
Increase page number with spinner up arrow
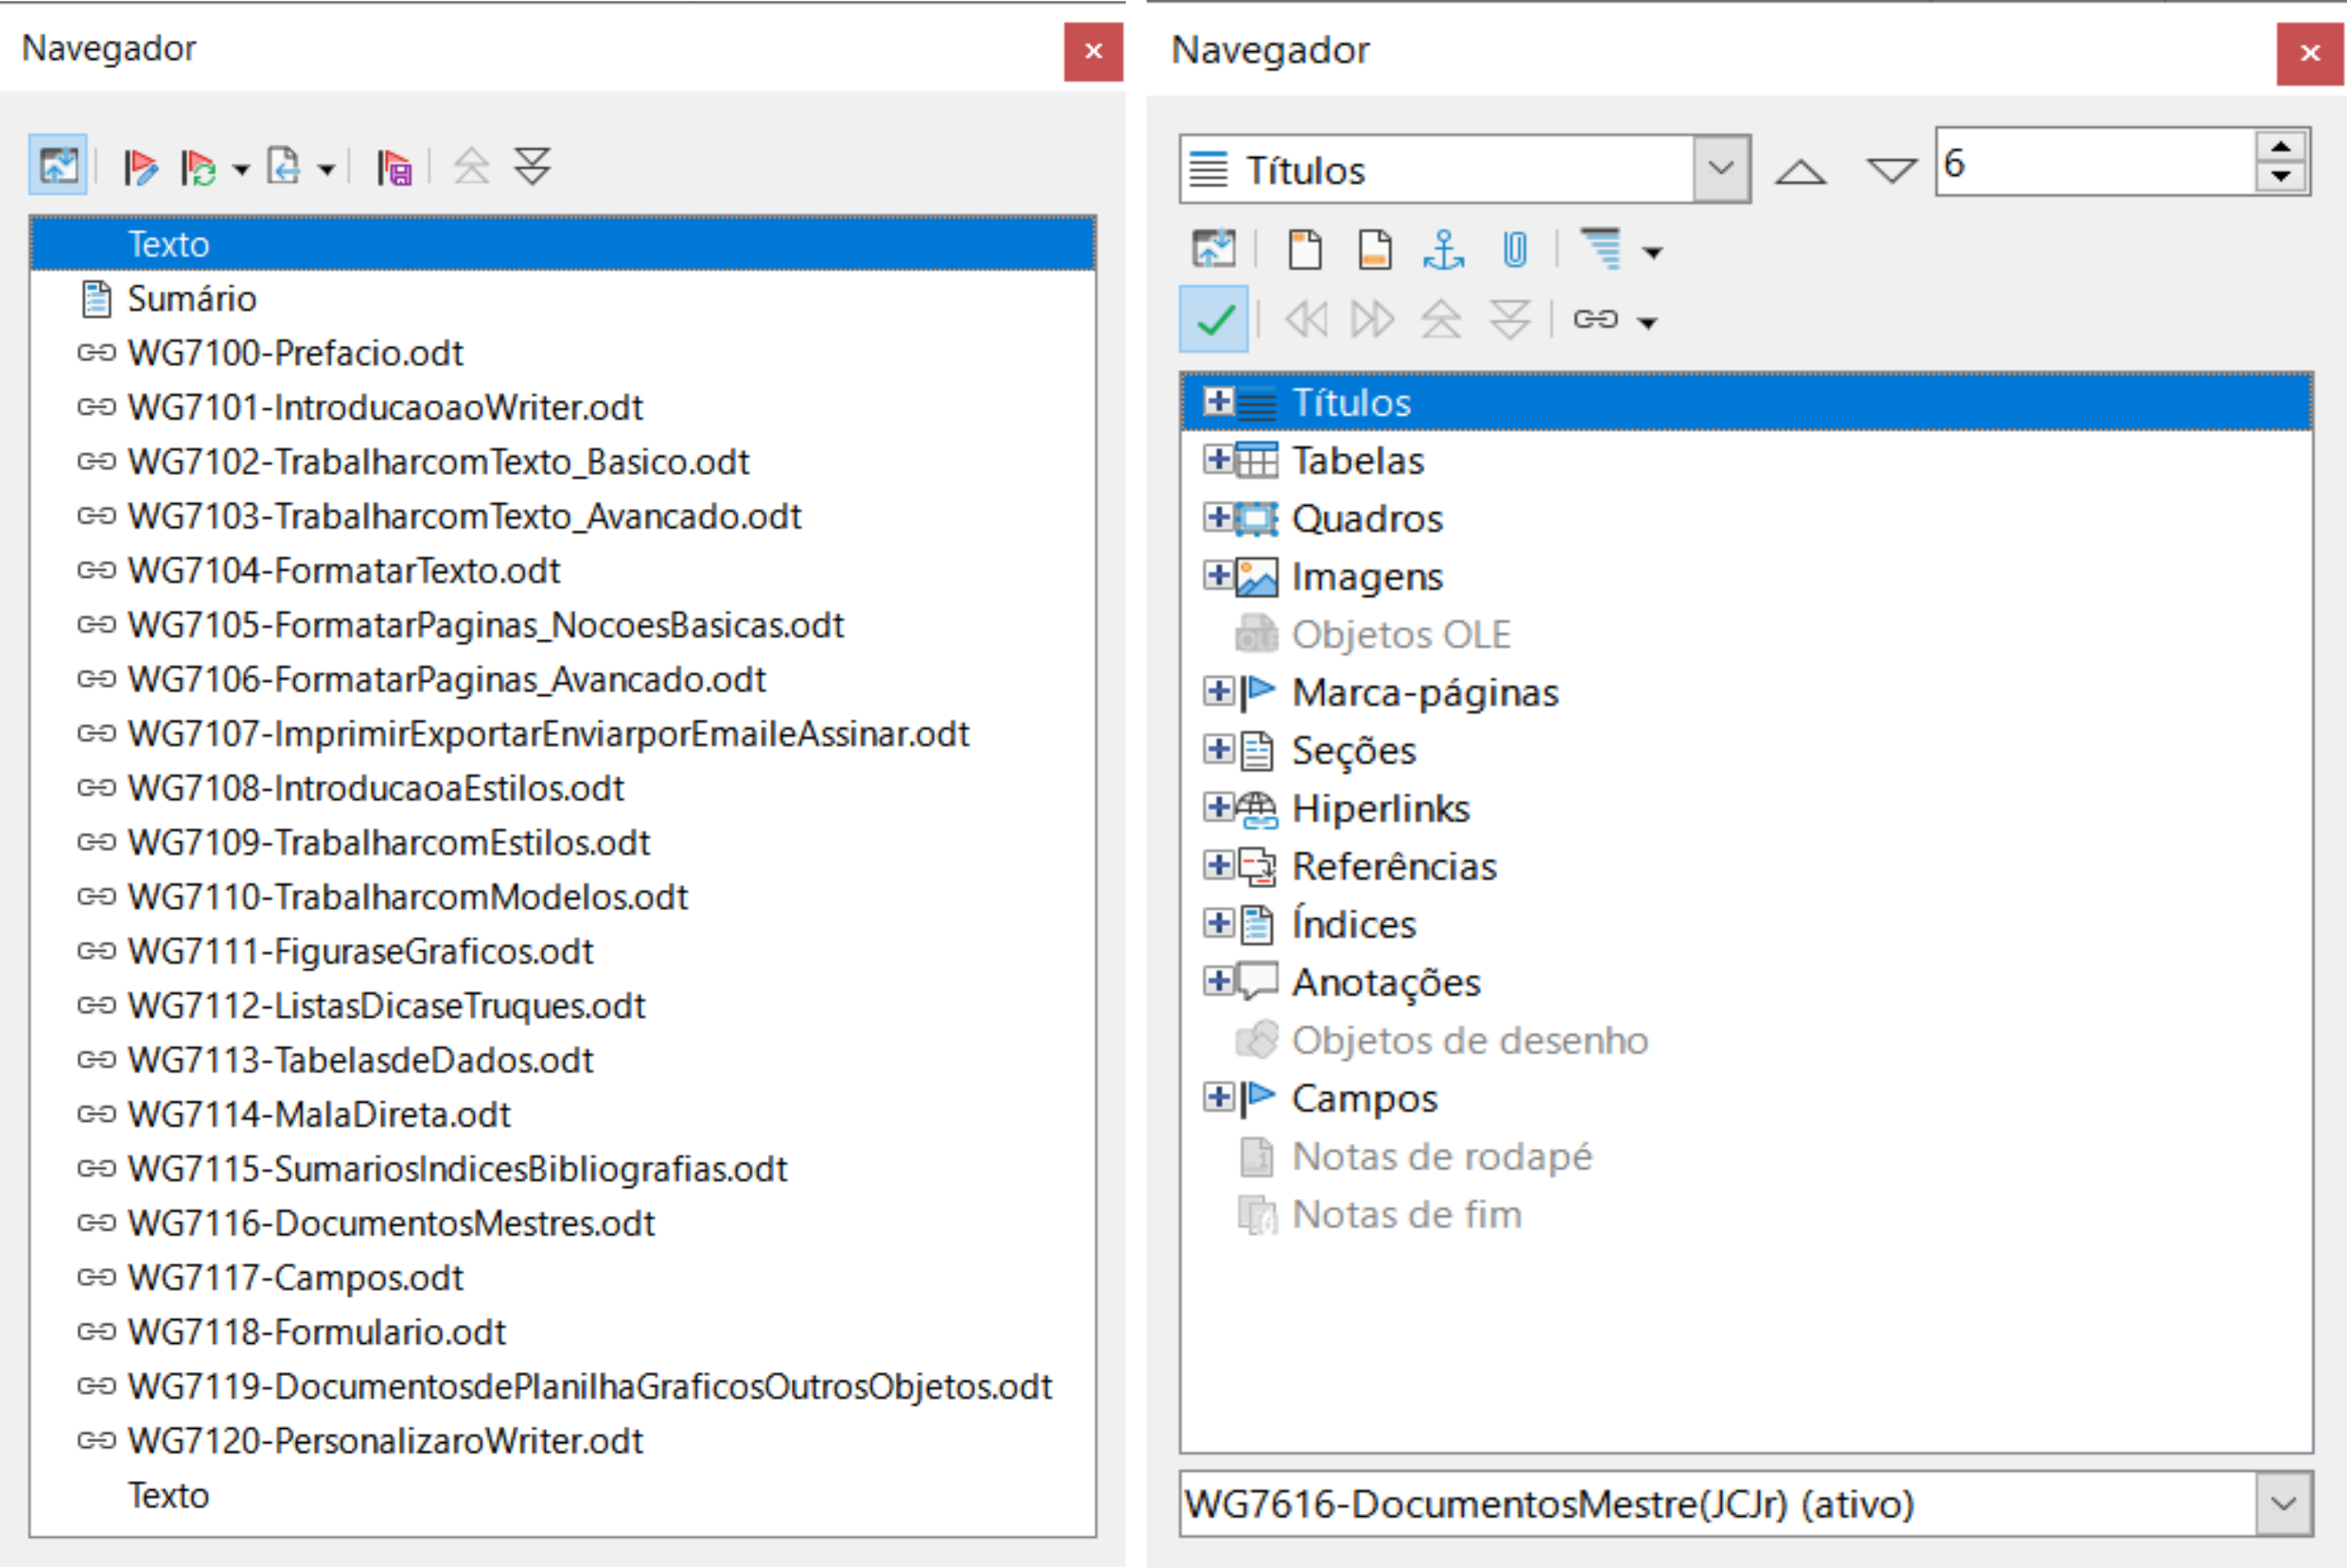[2281, 146]
